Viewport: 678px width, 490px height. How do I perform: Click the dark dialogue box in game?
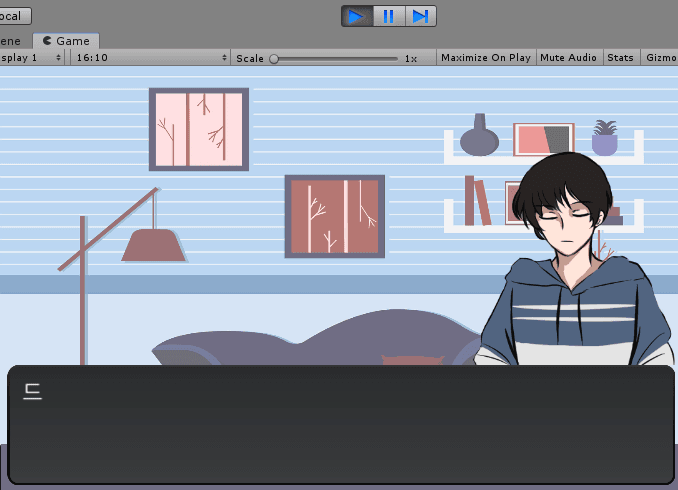pos(341,425)
